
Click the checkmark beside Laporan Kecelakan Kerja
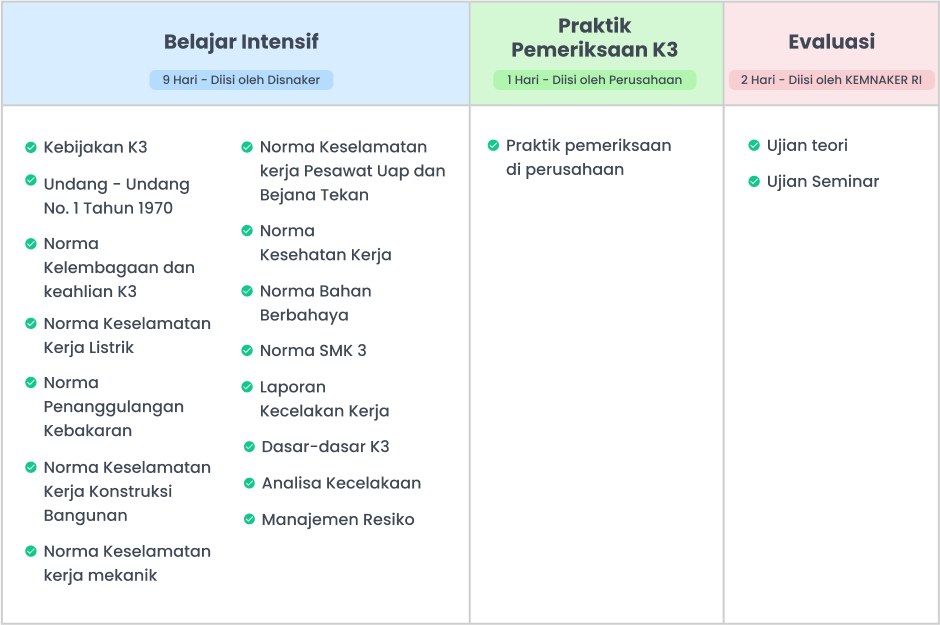[247, 387]
